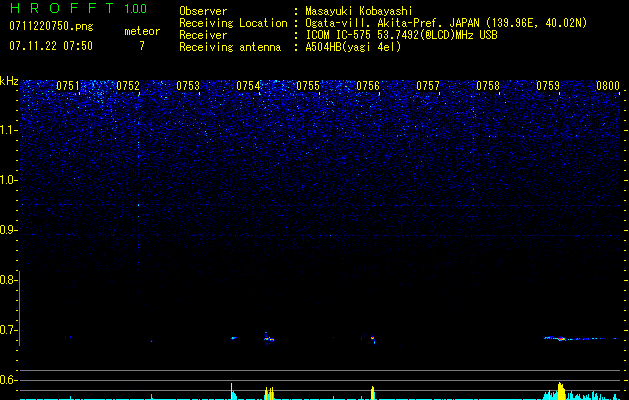Click the 'meteor' count label
Viewport: 629px width, 400px height.
[142, 31]
